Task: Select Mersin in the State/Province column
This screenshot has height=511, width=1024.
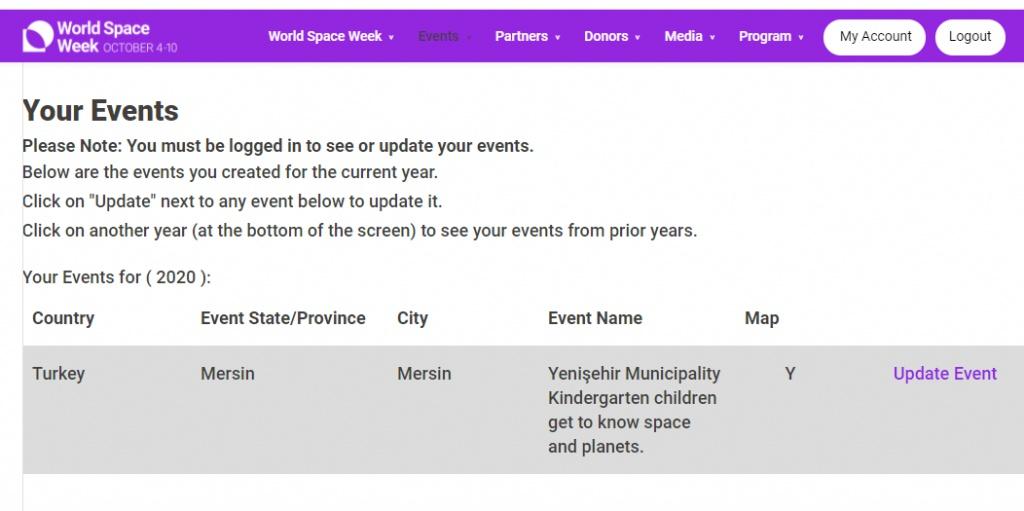Action: pyautogui.click(x=227, y=374)
